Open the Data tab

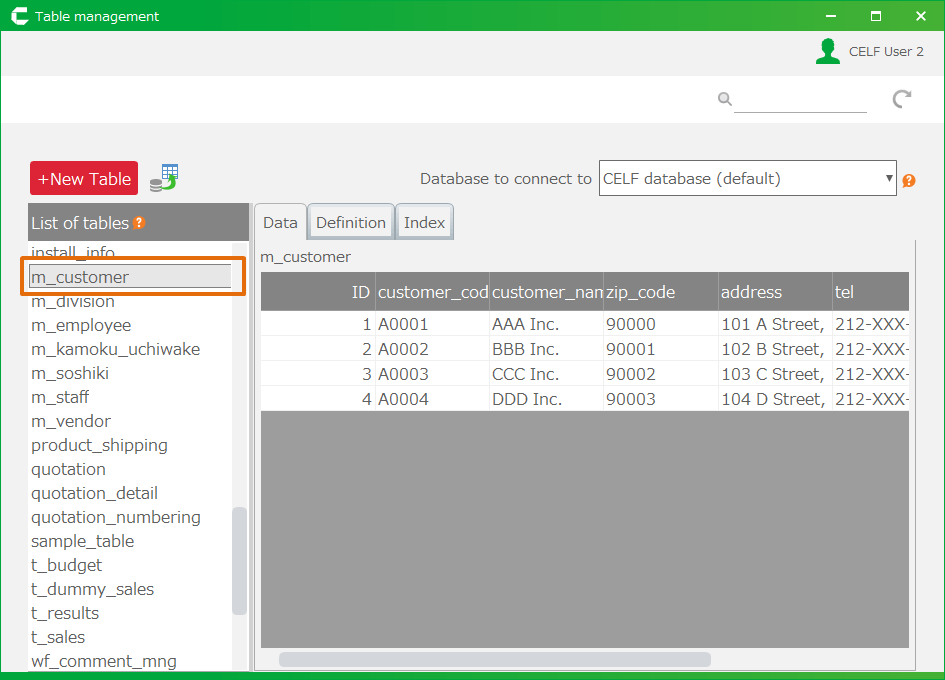(280, 223)
